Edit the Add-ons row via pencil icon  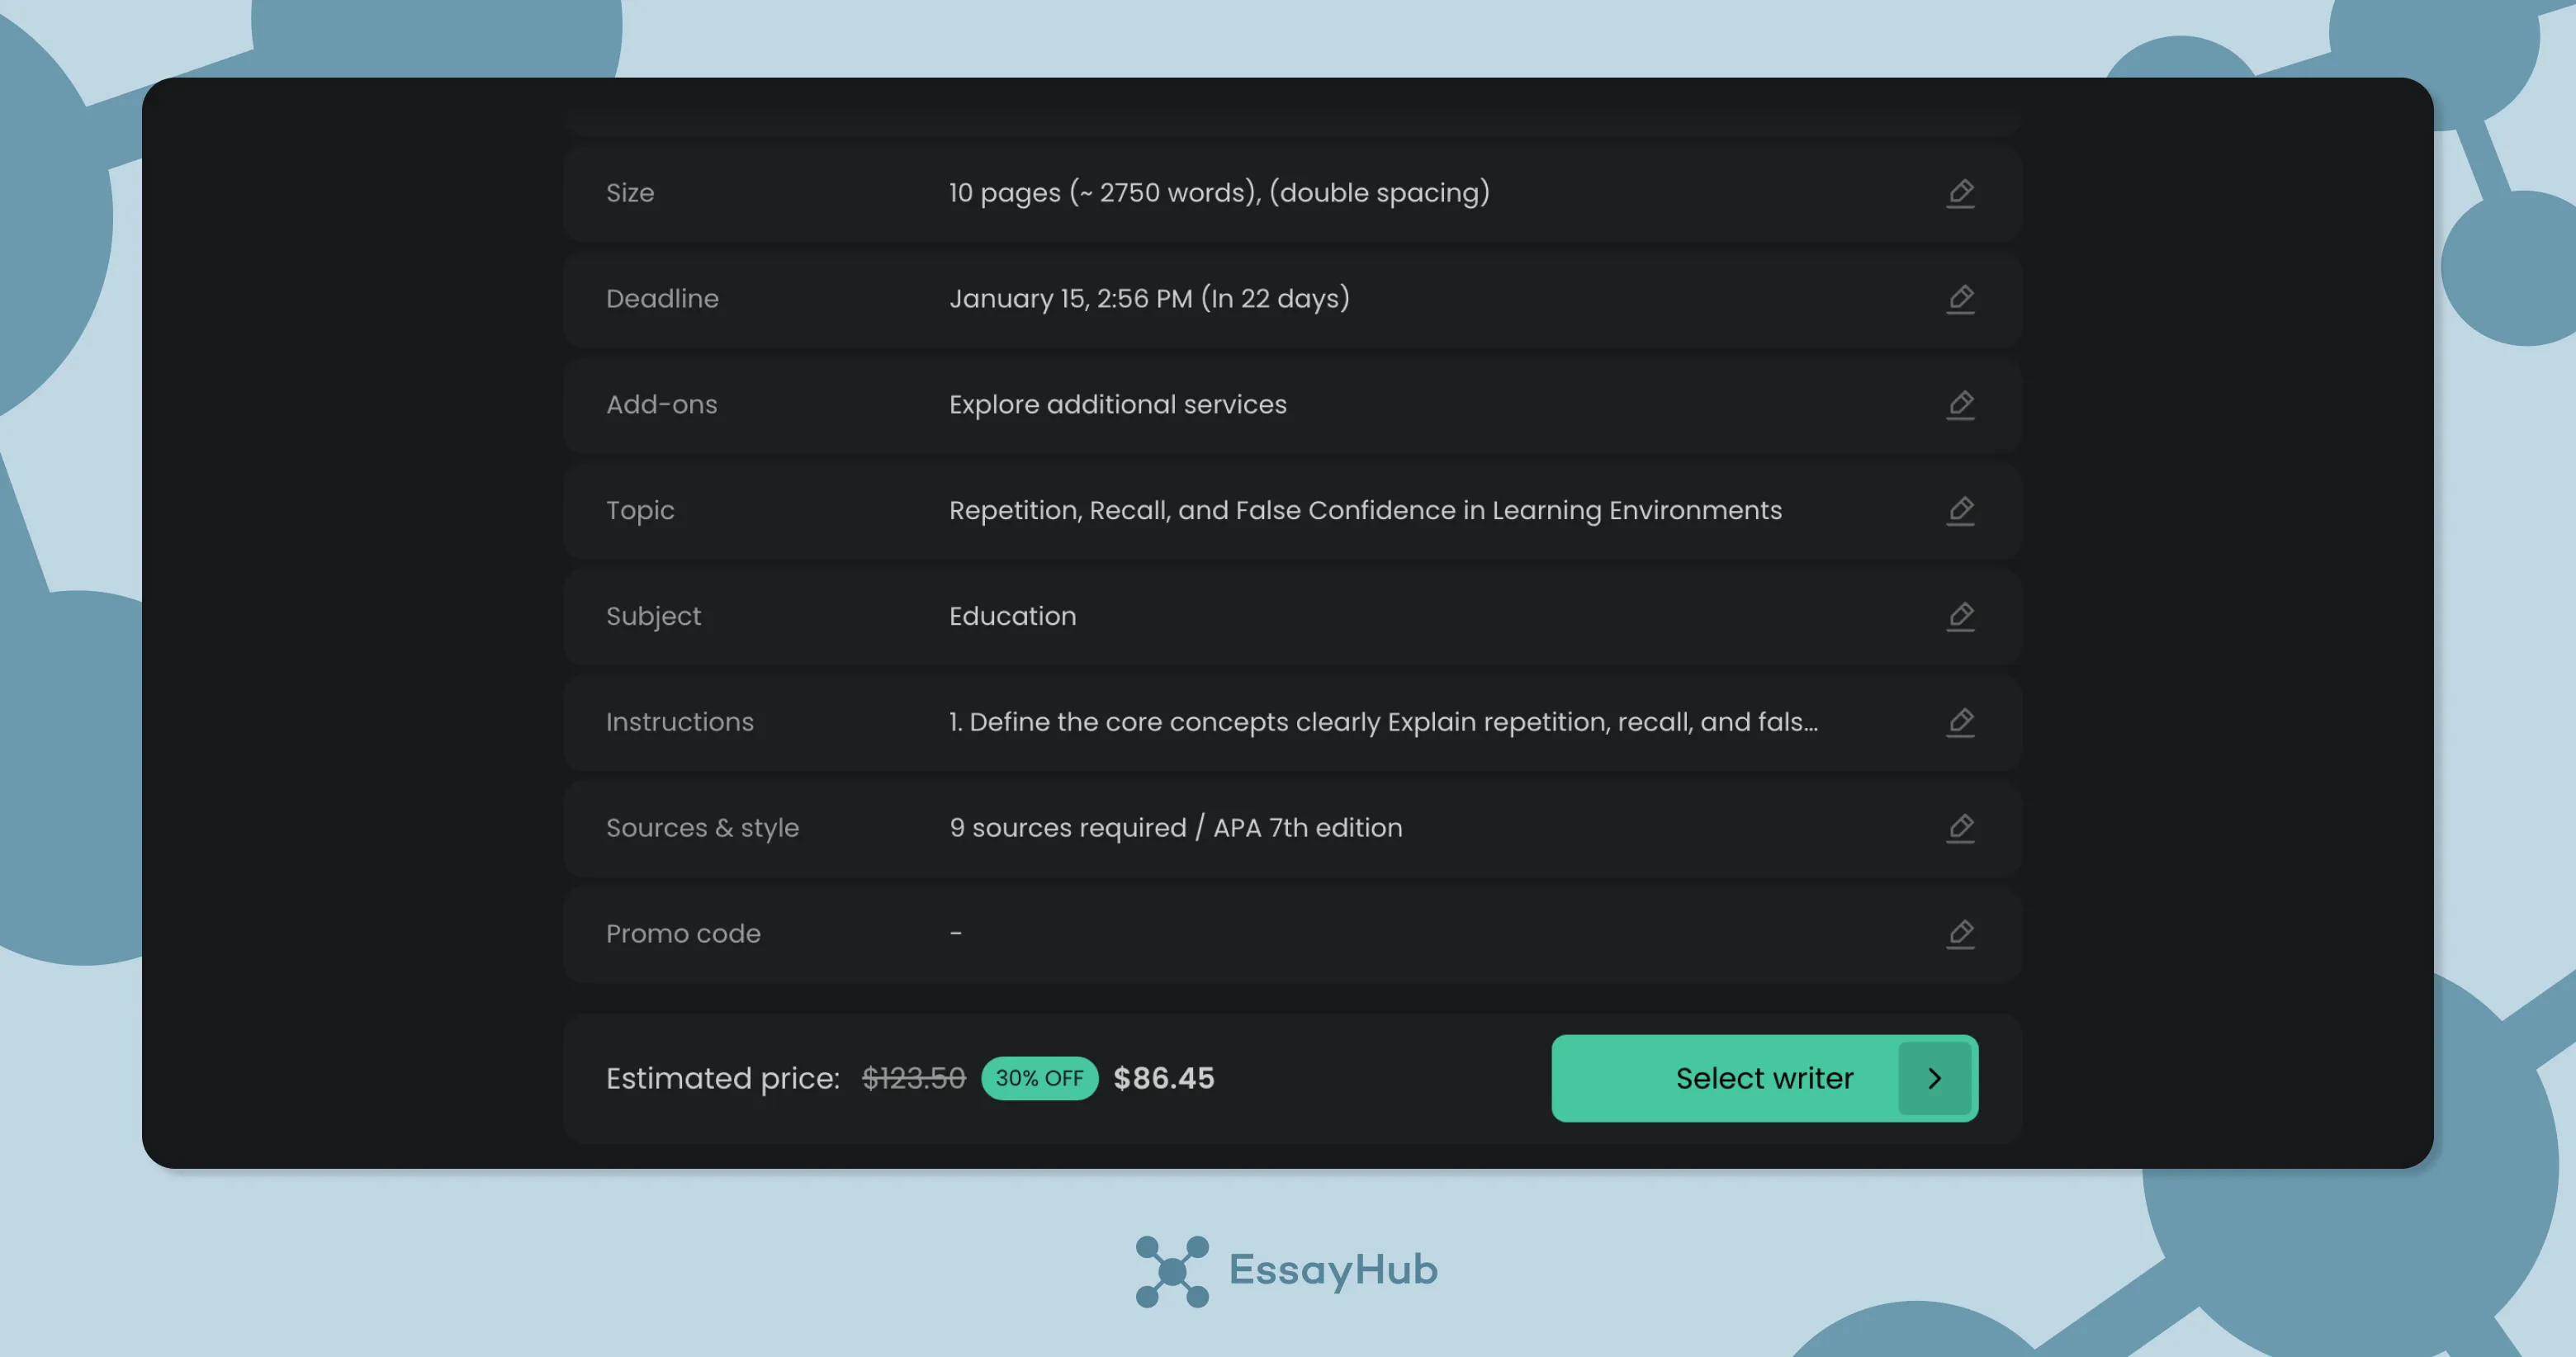(x=1960, y=405)
